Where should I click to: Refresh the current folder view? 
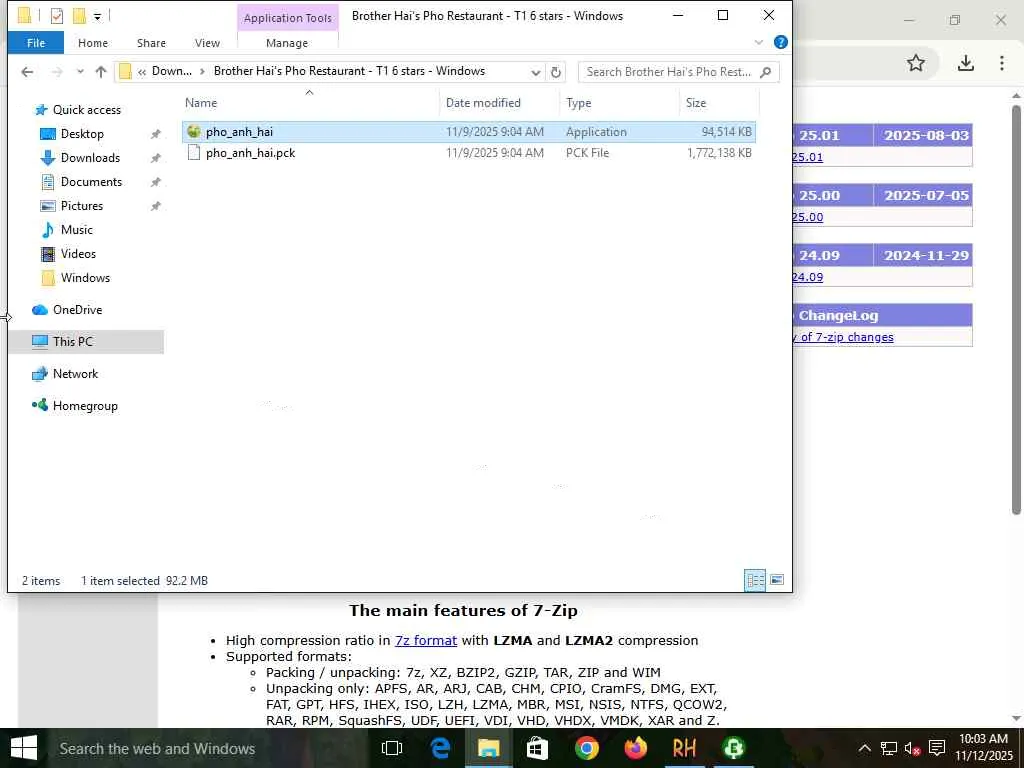(556, 72)
